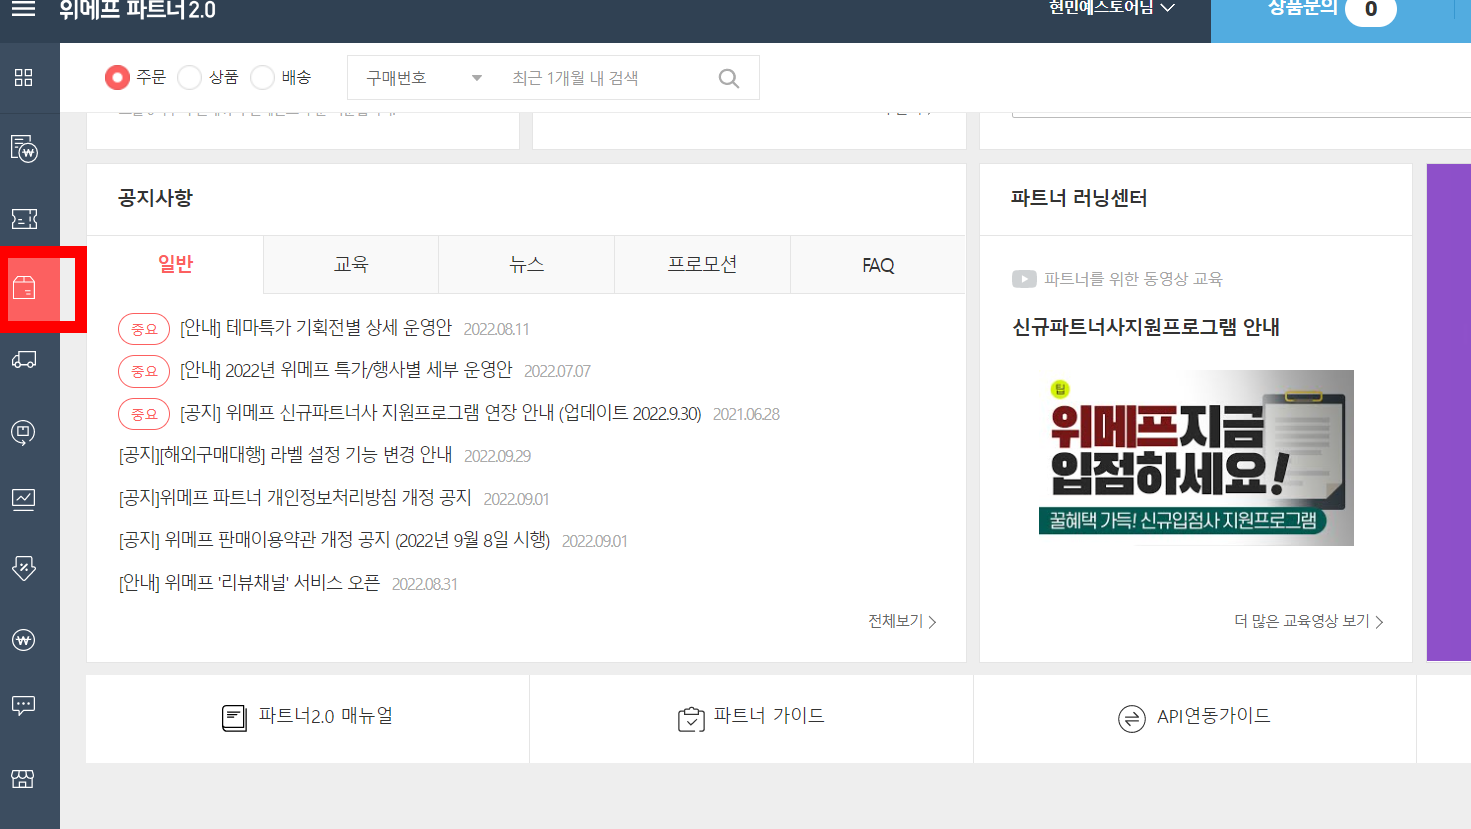Click the 위메프 파트너 2.0 logo
This screenshot has width=1471, height=829.
(x=137, y=10)
